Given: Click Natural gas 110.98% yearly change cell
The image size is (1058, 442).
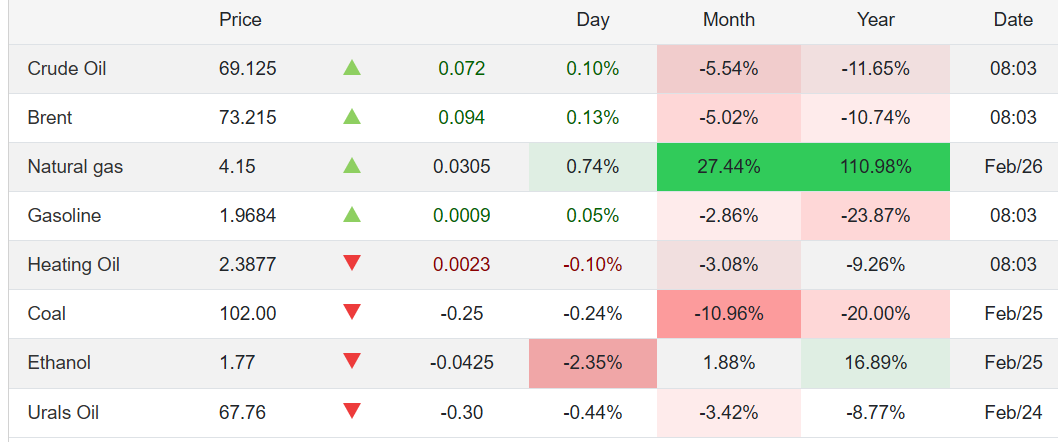Looking at the screenshot, I should tap(875, 167).
